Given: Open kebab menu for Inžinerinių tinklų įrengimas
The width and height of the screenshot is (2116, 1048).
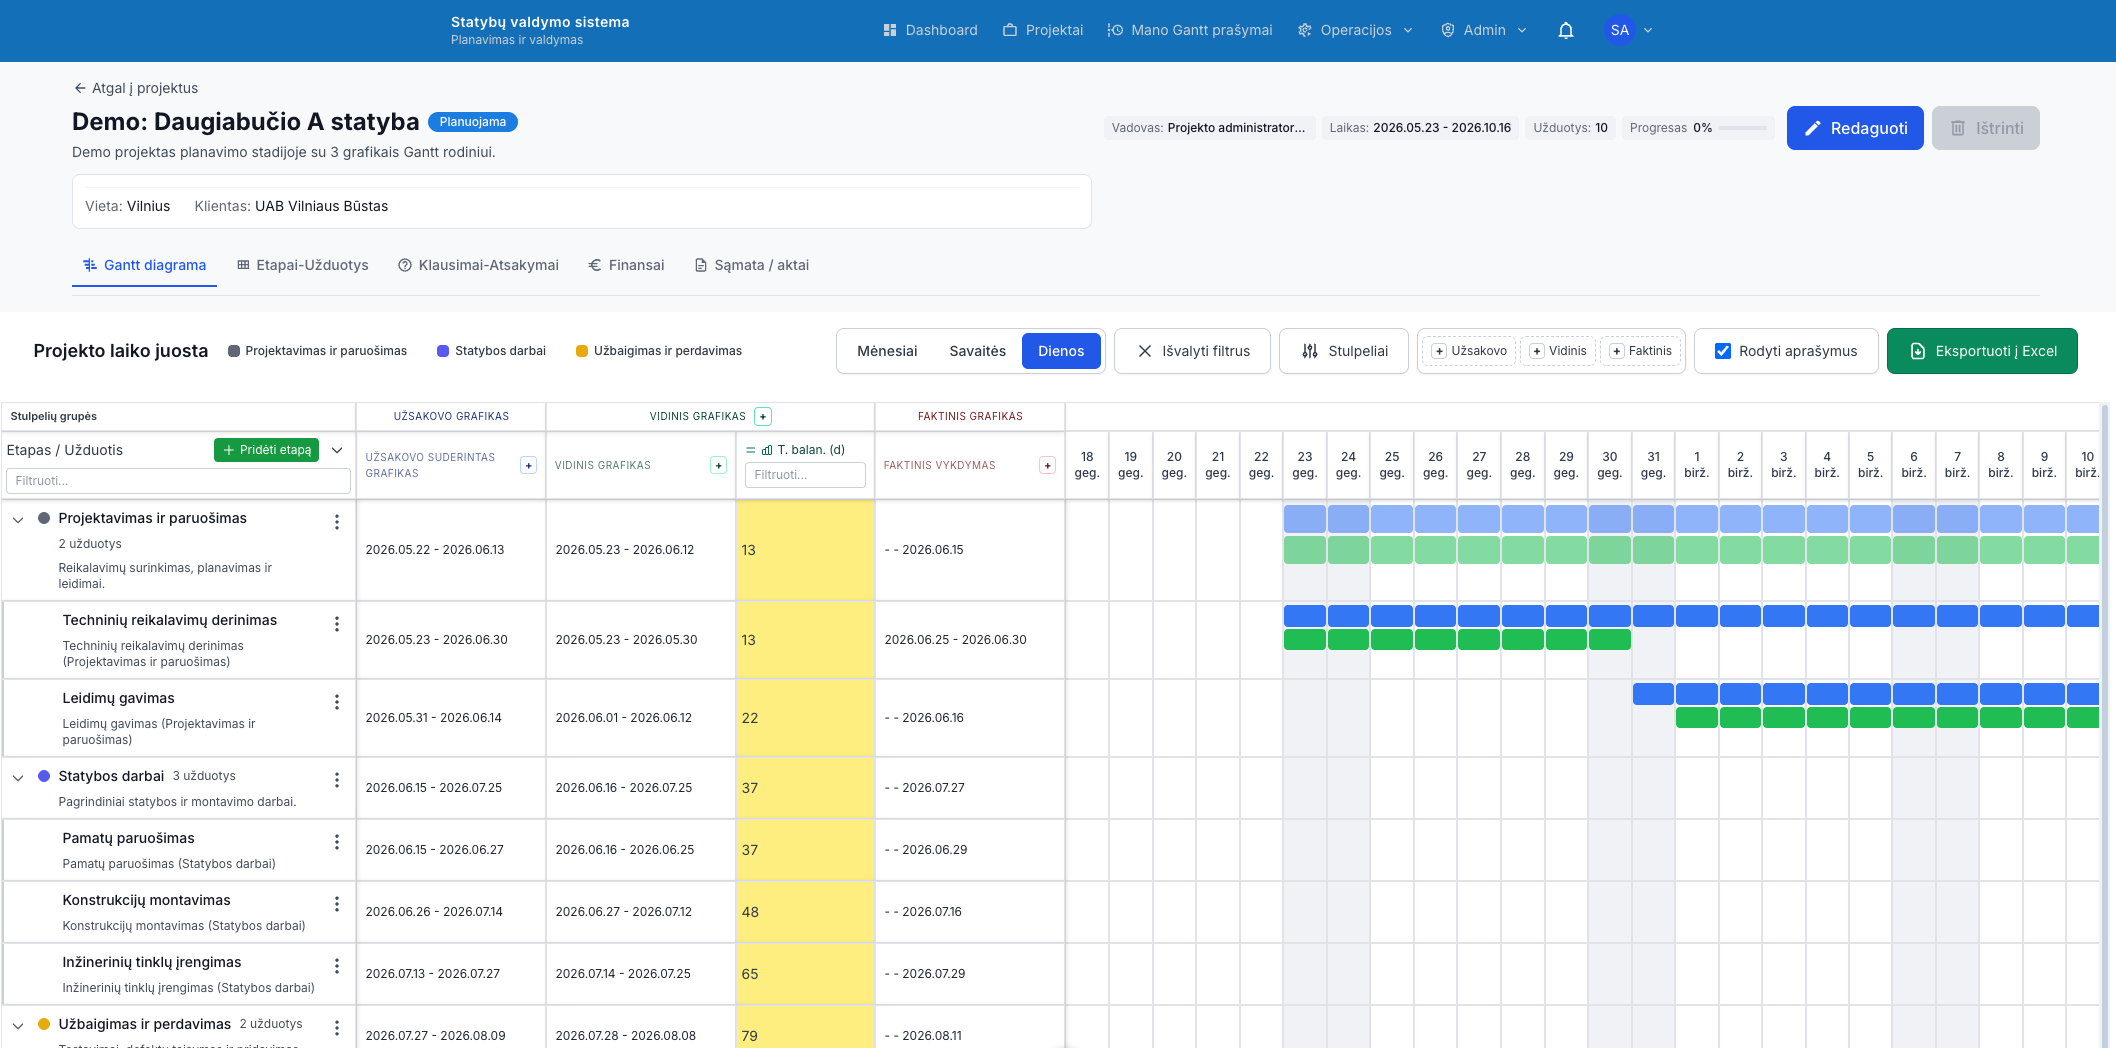Looking at the screenshot, I should (x=337, y=966).
